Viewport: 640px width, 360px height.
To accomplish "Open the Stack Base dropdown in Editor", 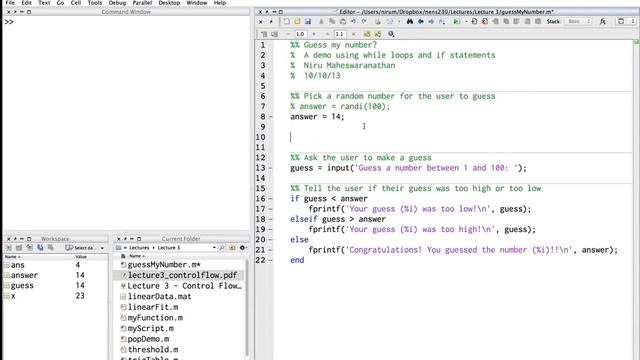I will coord(578,22).
